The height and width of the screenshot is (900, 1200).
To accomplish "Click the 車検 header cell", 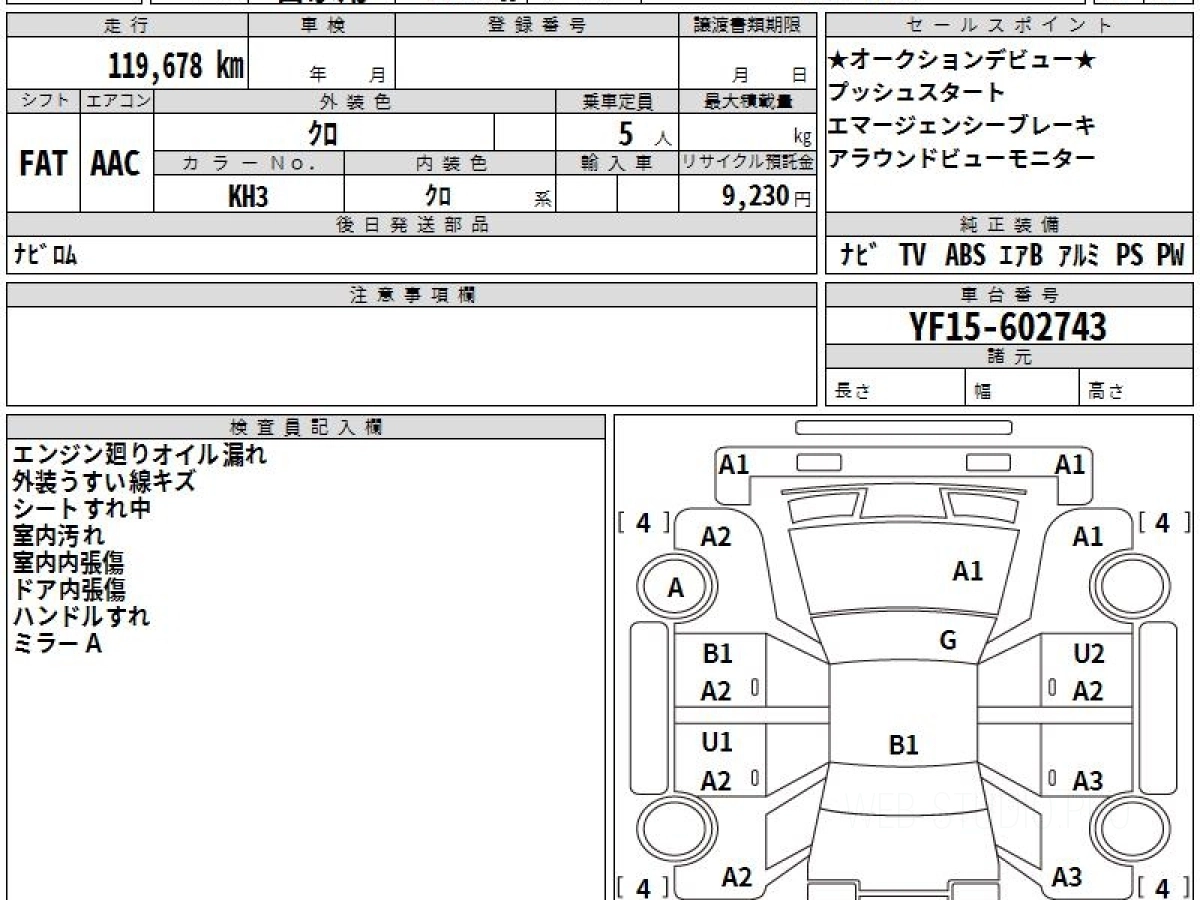I will [x=321, y=26].
